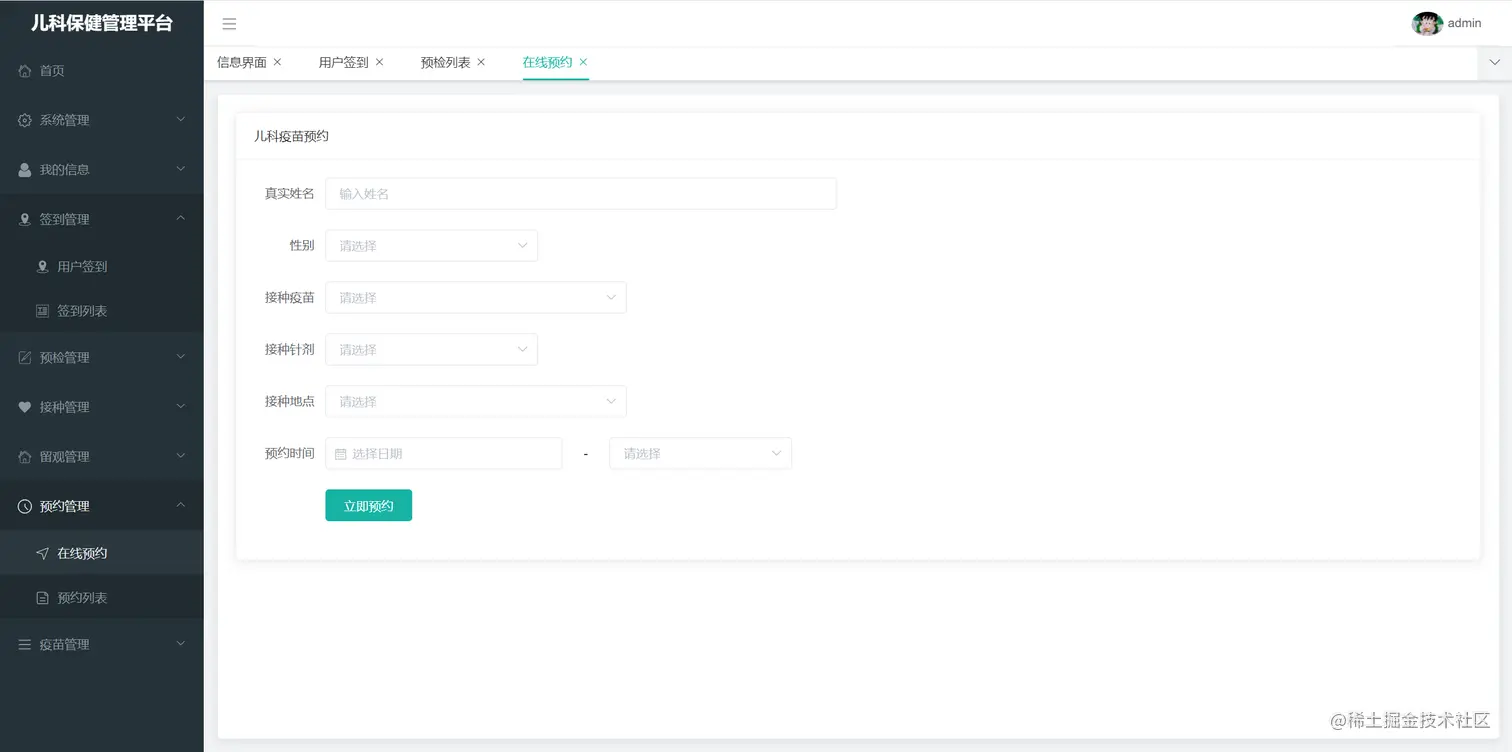The image size is (1512, 752).
Task: Close the 信息界面 tab
Action: coord(277,62)
